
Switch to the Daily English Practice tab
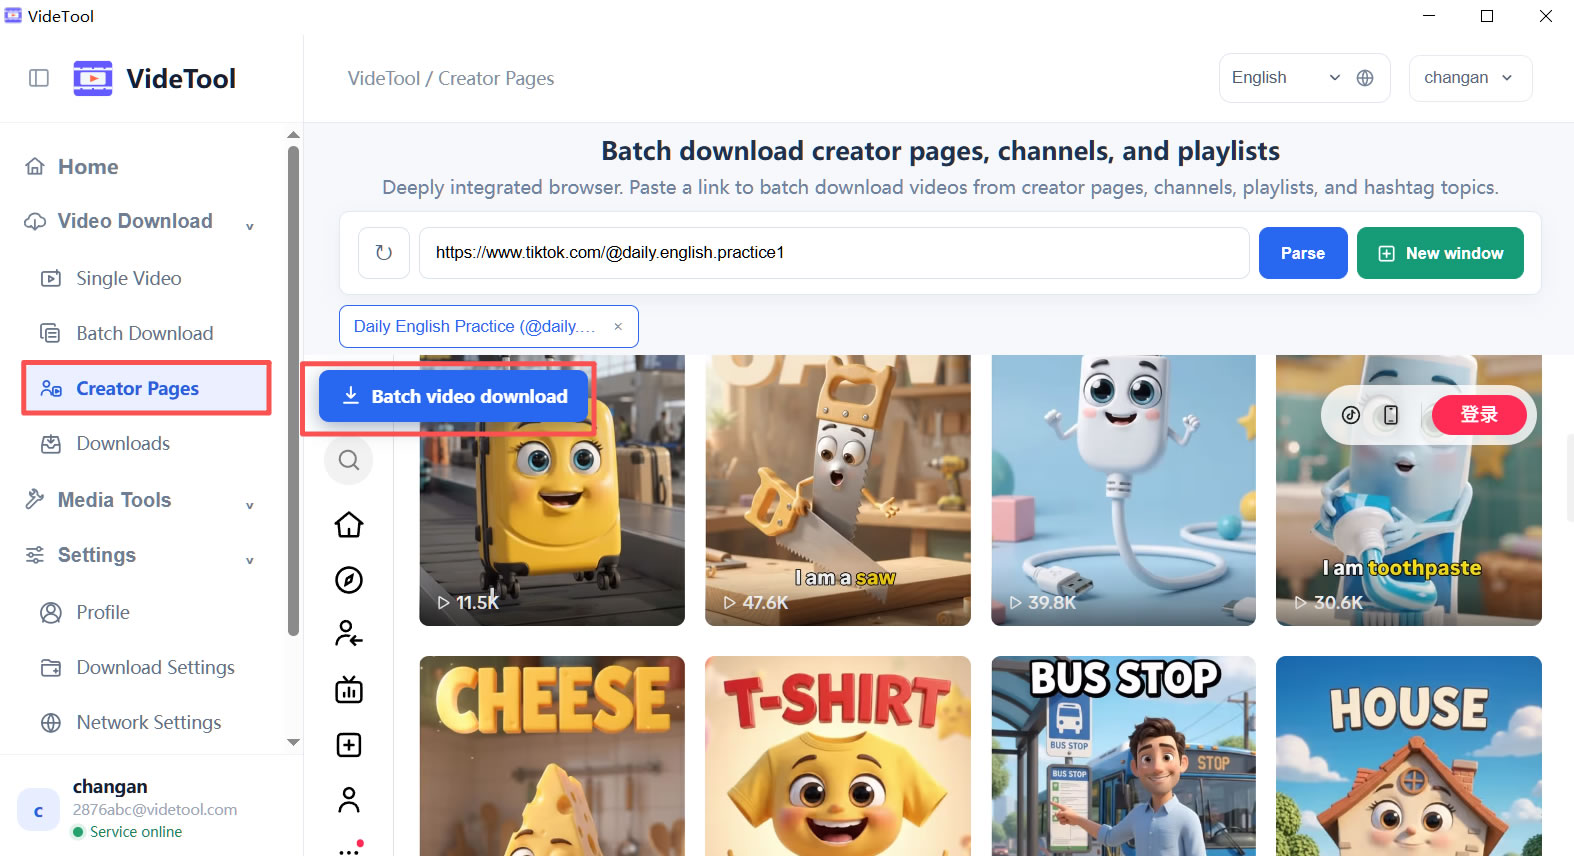click(x=474, y=327)
